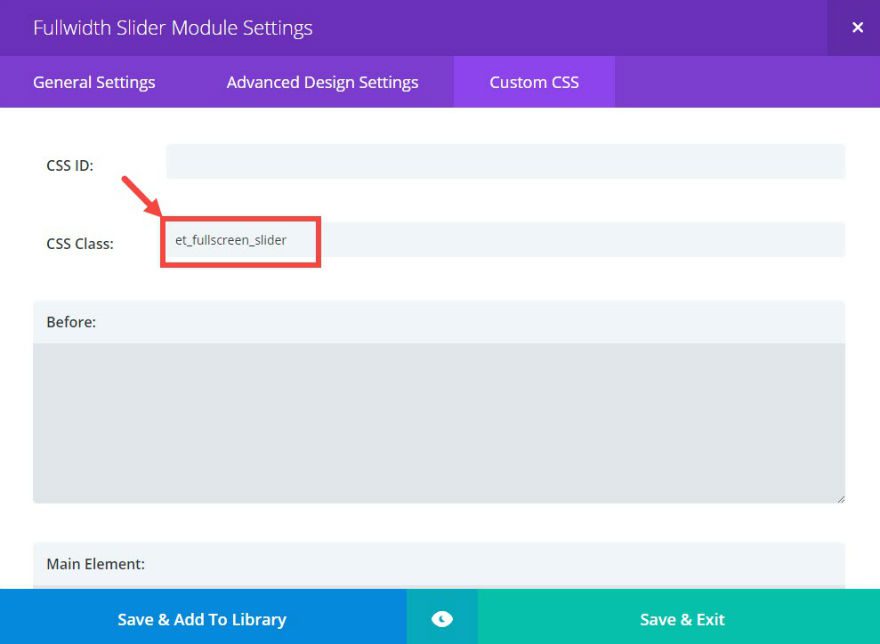This screenshot has width=880, height=644.
Task: Click the red arrow annotation
Action: (141, 196)
